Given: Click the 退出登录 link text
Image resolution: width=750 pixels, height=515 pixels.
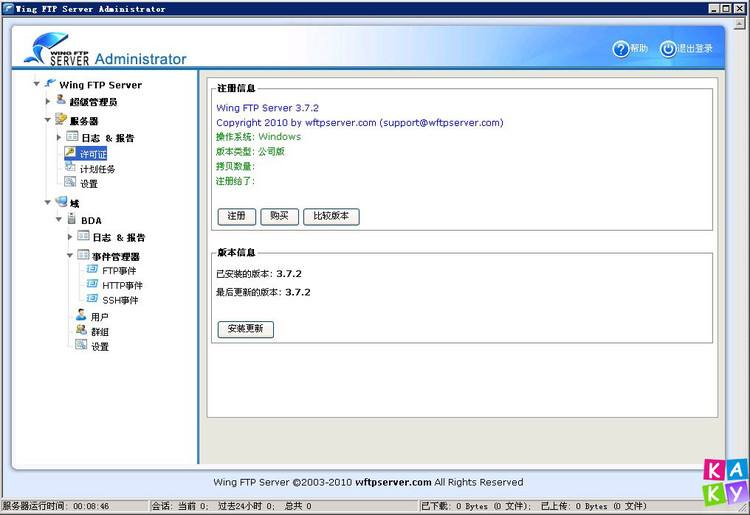Looking at the screenshot, I should [695, 48].
